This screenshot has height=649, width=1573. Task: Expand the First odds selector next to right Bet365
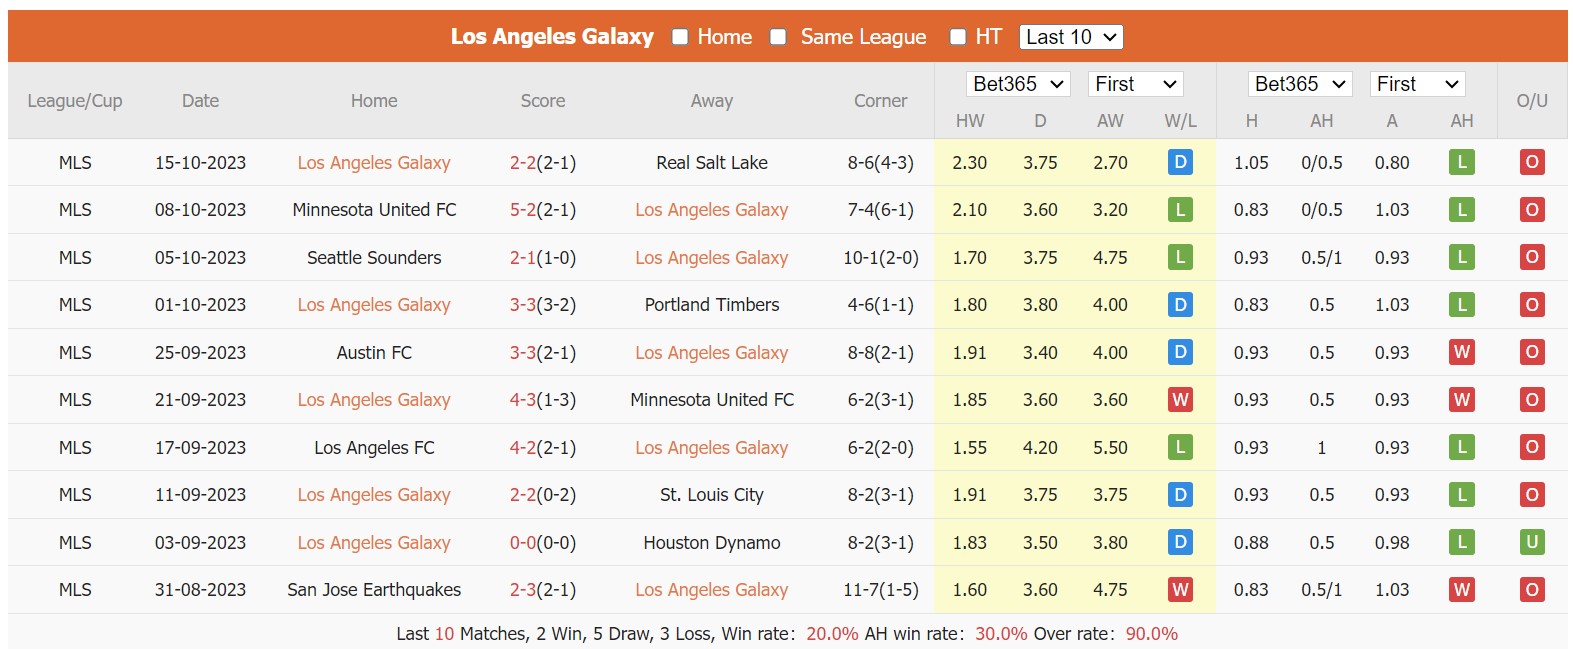click(1417, 84)
